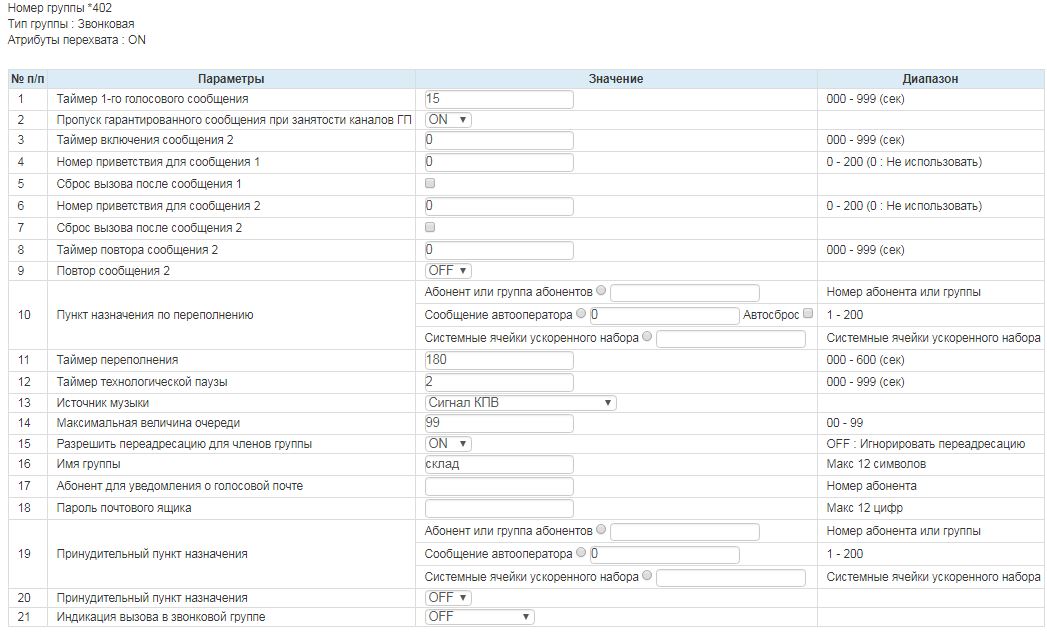Focus the Таймер переполнения input showing 180
This screenshot has width=1047, height=635.
point(499,360)
